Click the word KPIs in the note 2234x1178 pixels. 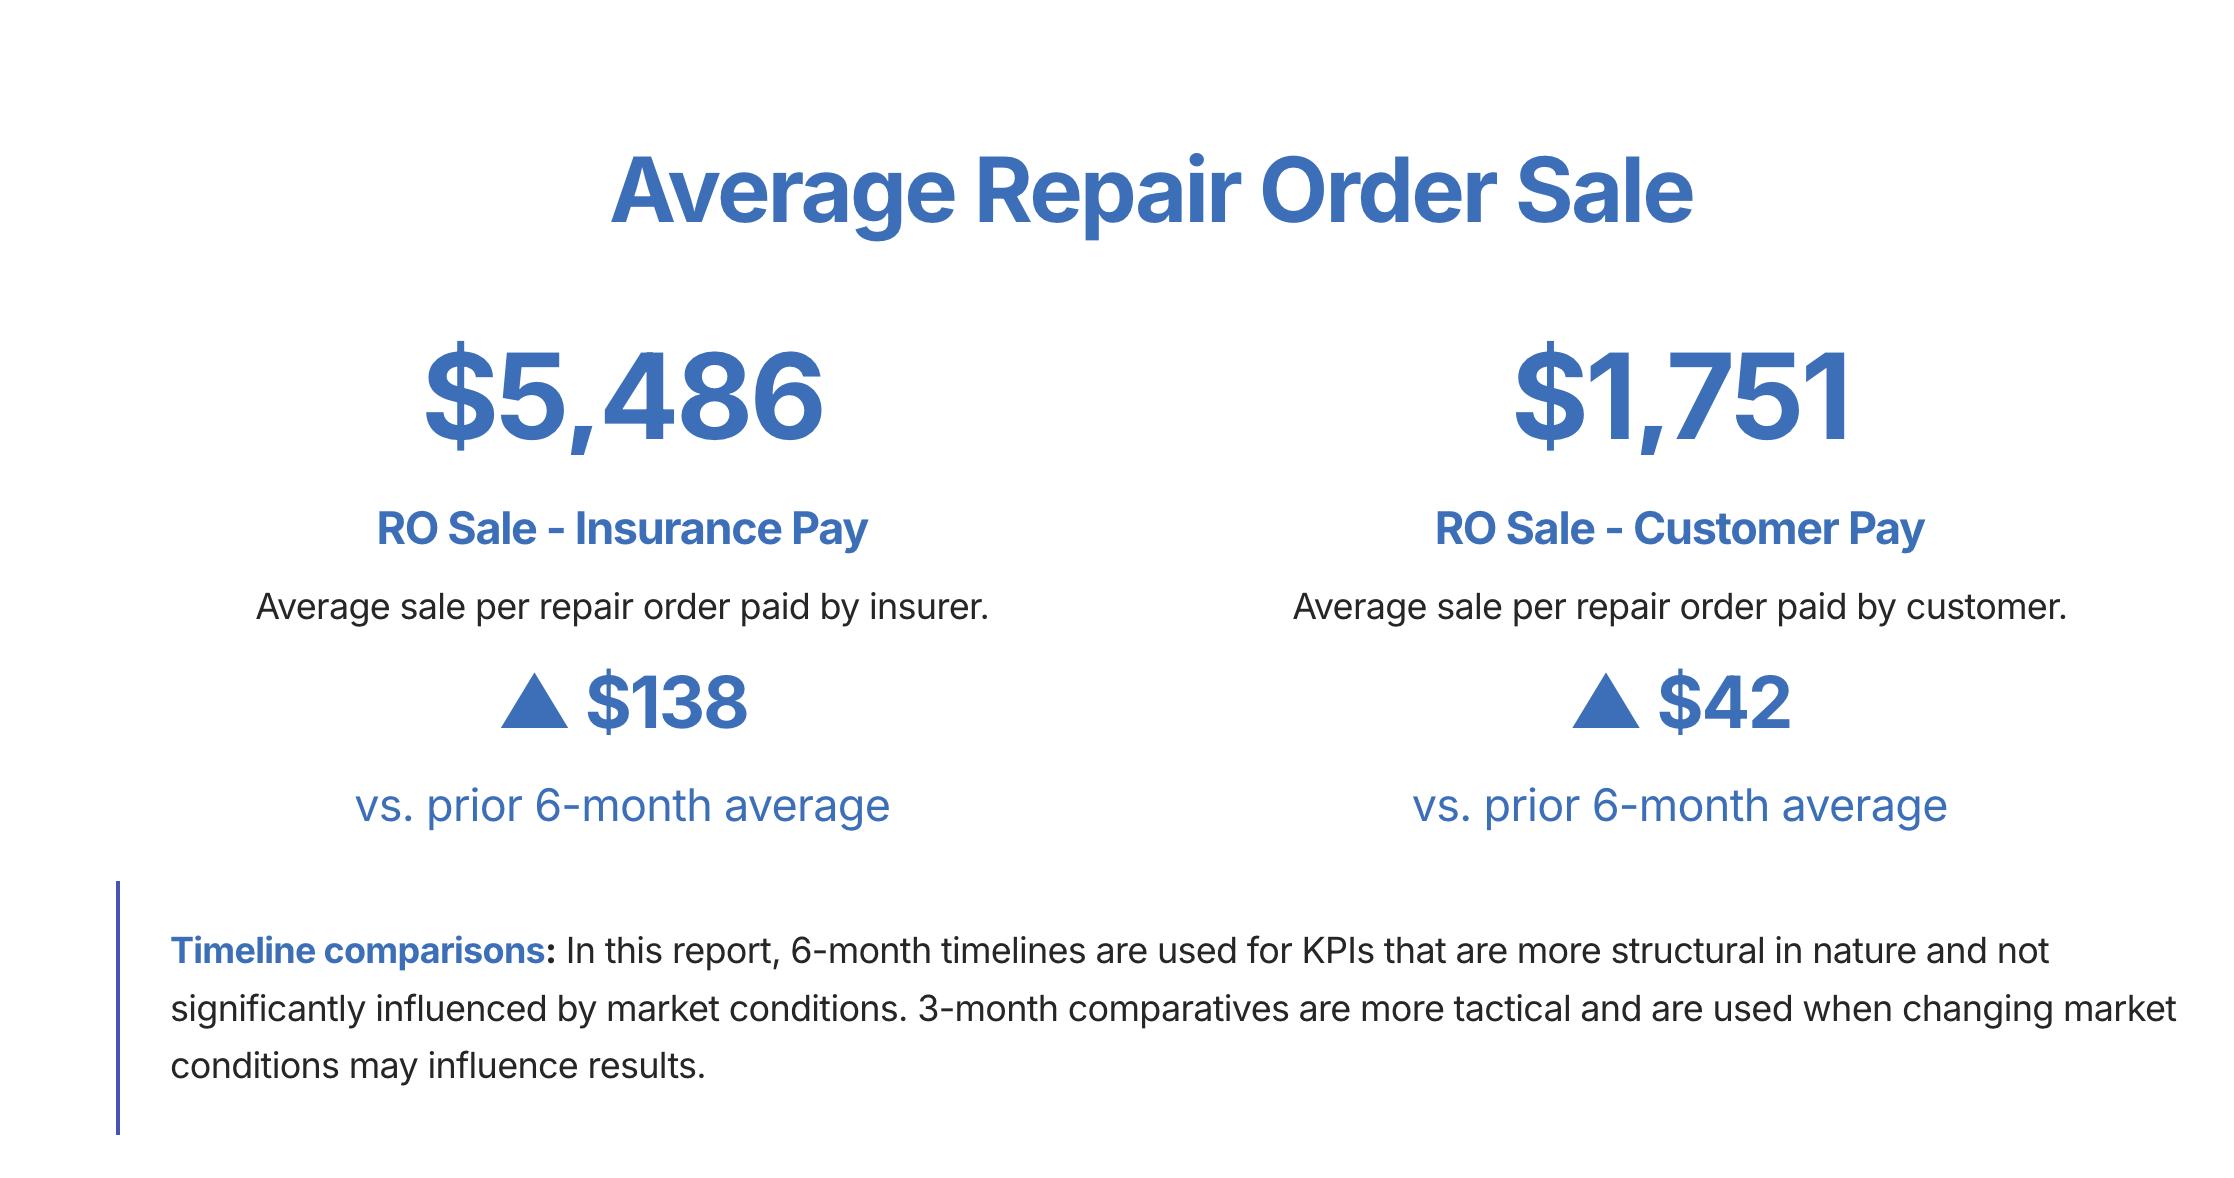point(1336,950)
